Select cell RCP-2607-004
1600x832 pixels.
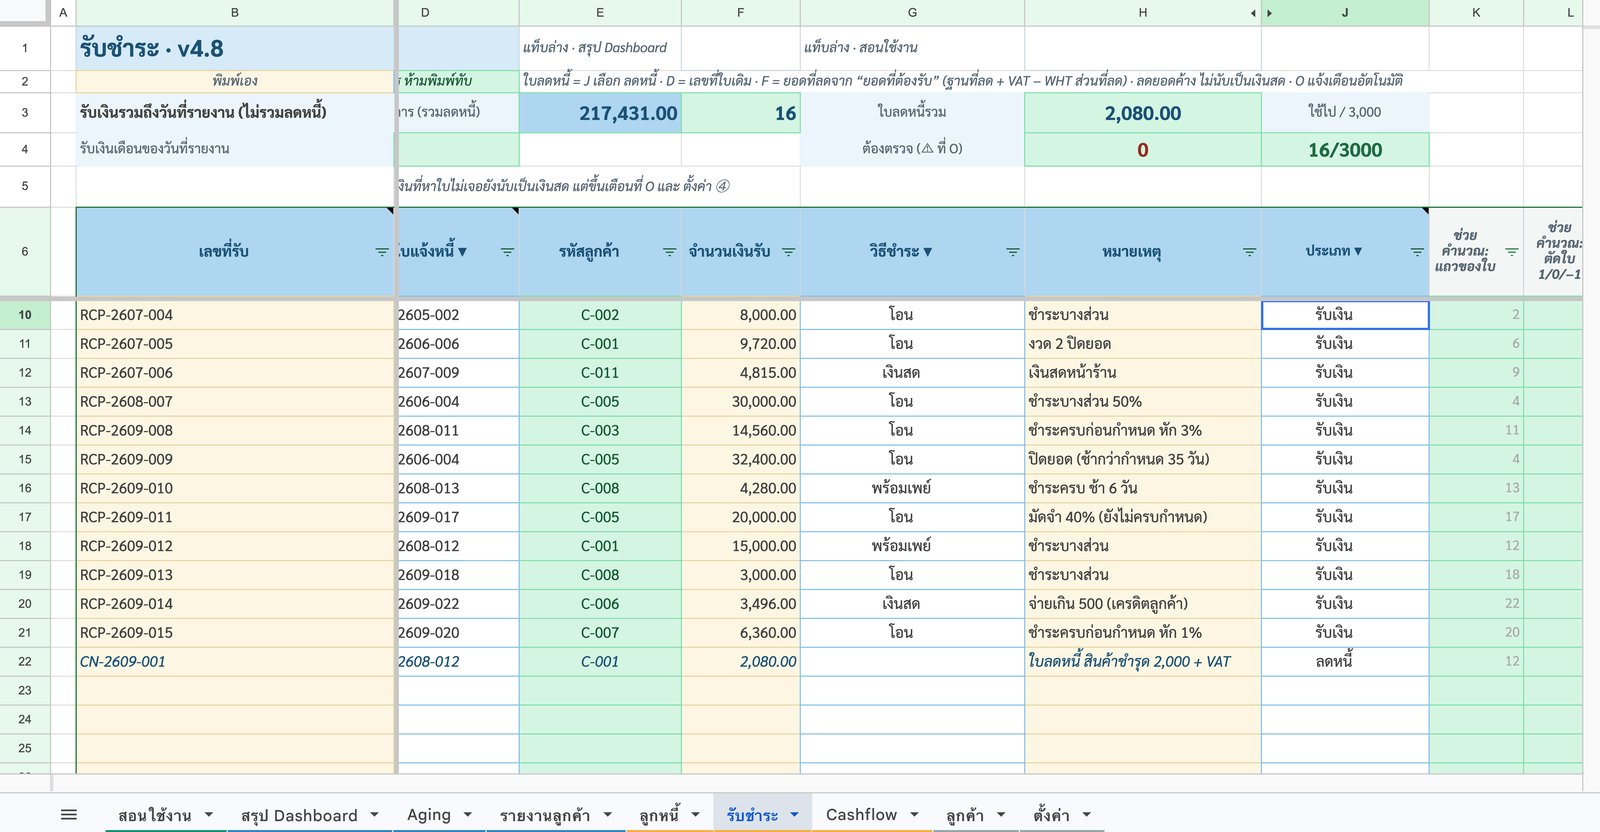point(235,315)
